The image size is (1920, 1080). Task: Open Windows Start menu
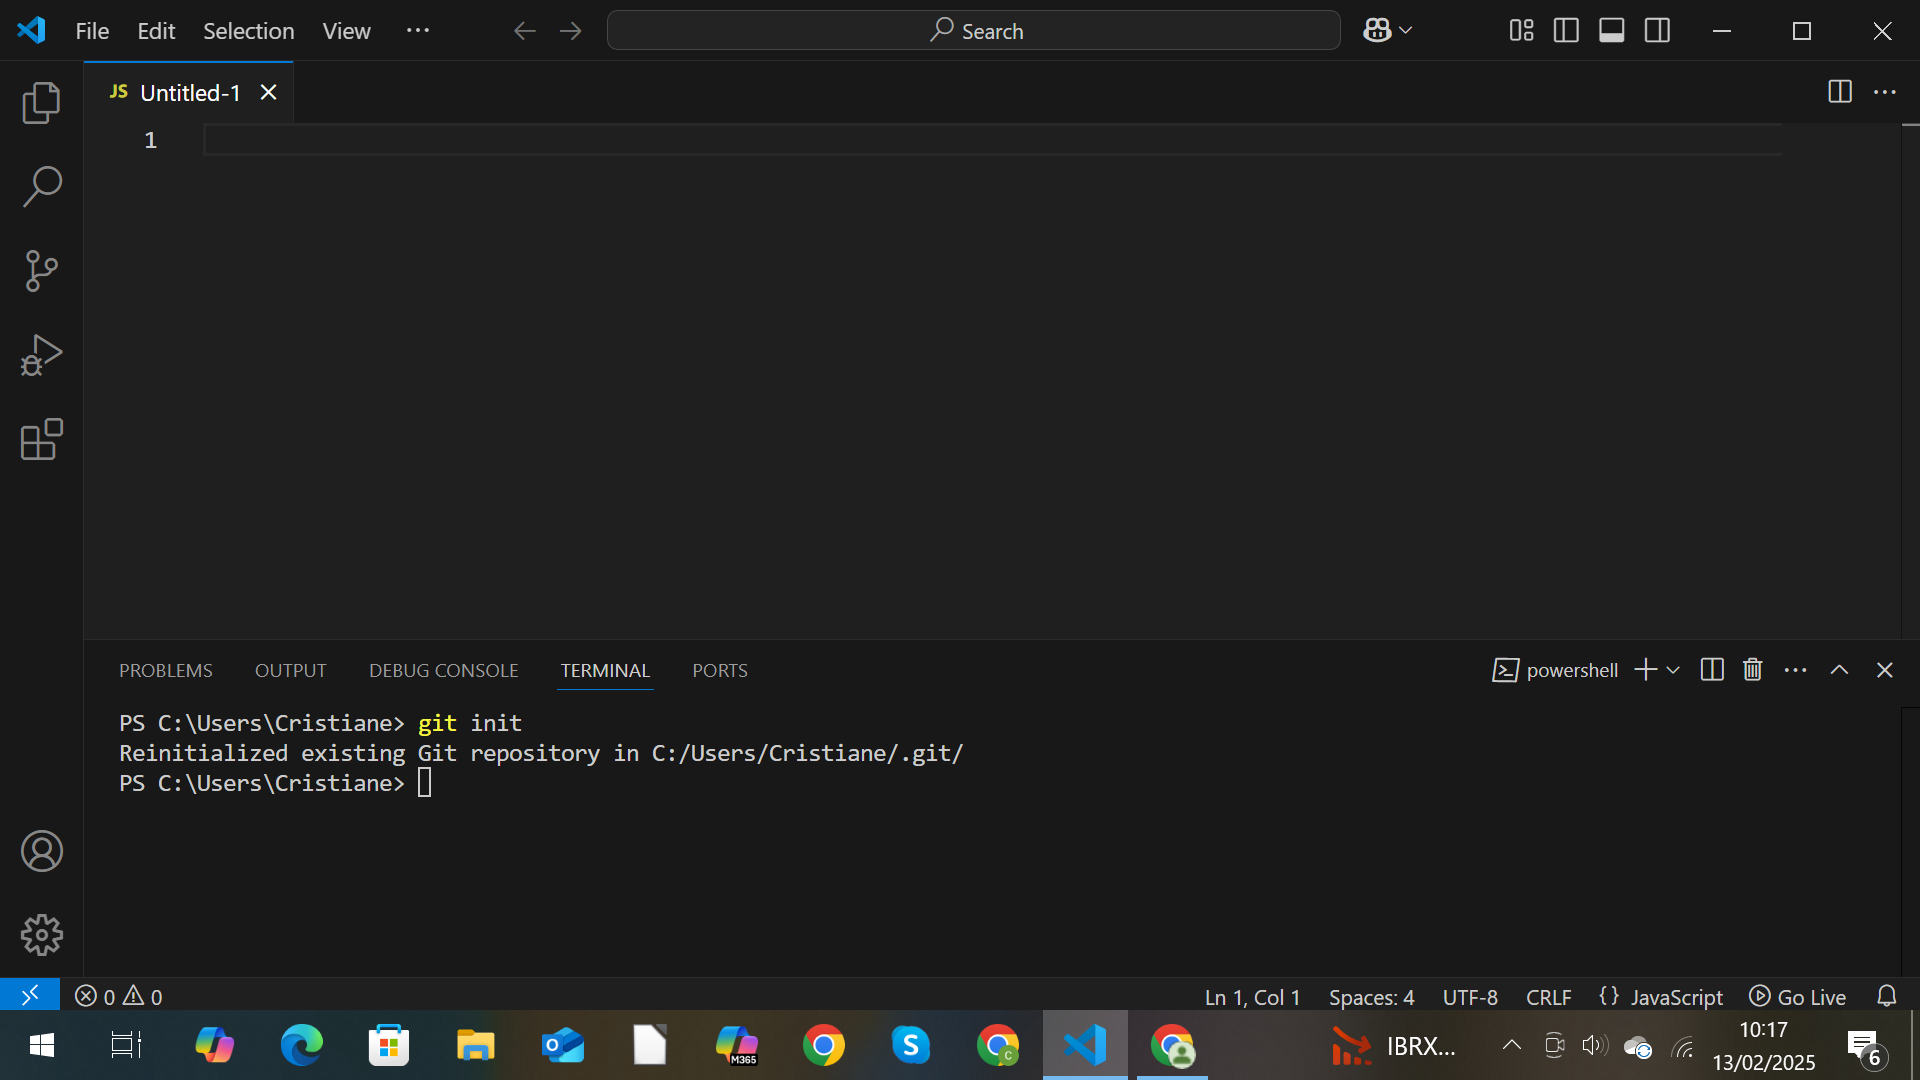pos(41,1046)
